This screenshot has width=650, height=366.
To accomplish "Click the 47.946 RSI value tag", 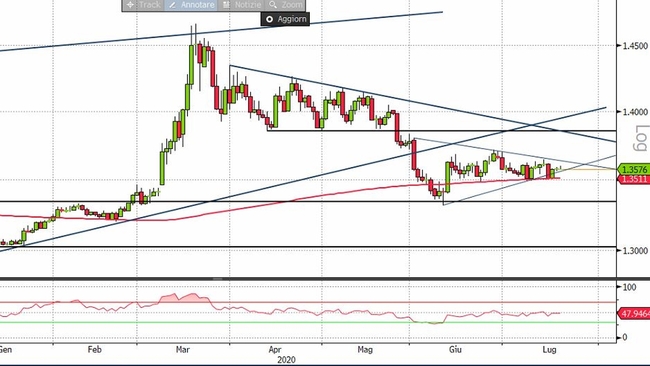I will pos(634,314).
